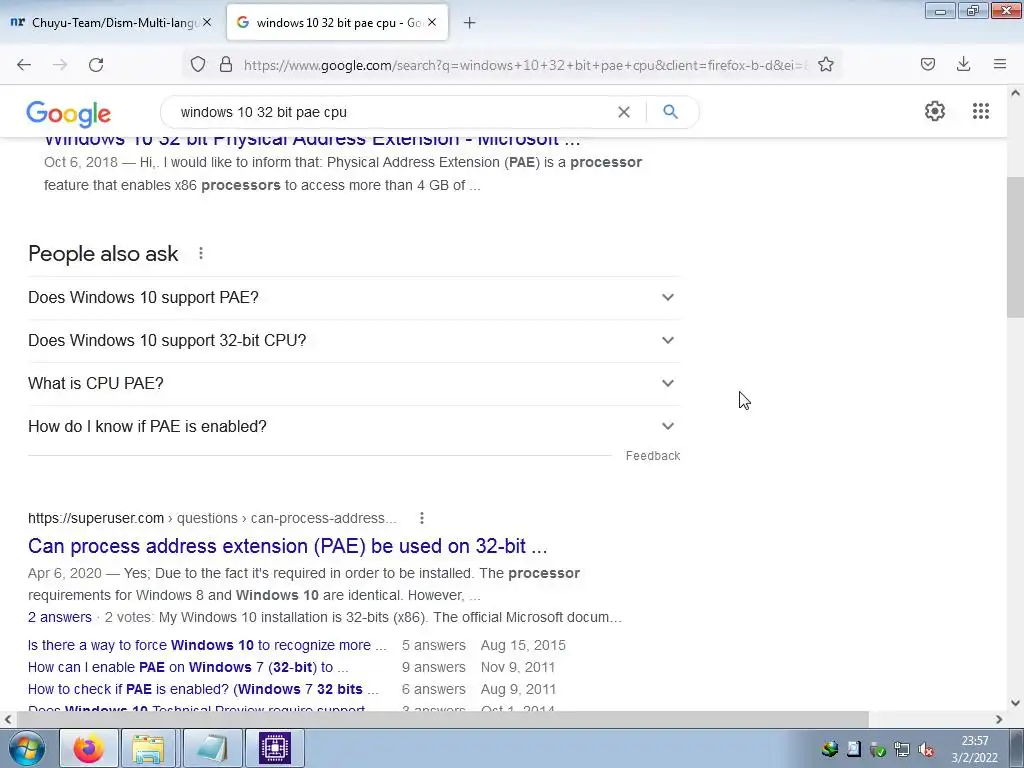Click the 'People also ask' heading
This screenshot has height=768, width=1024.
coord(103,253)
